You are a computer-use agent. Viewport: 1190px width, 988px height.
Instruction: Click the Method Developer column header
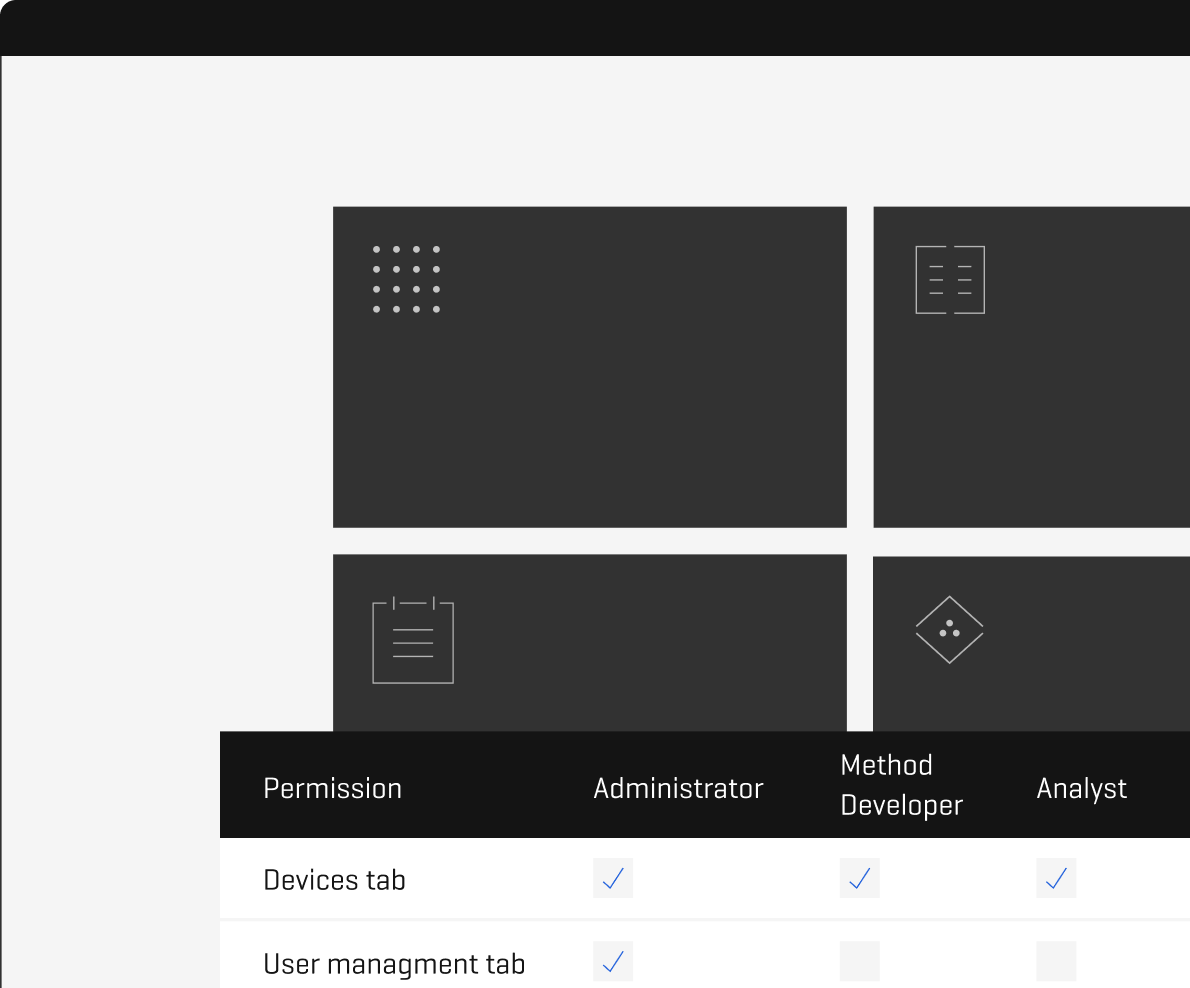coord(902,785)
